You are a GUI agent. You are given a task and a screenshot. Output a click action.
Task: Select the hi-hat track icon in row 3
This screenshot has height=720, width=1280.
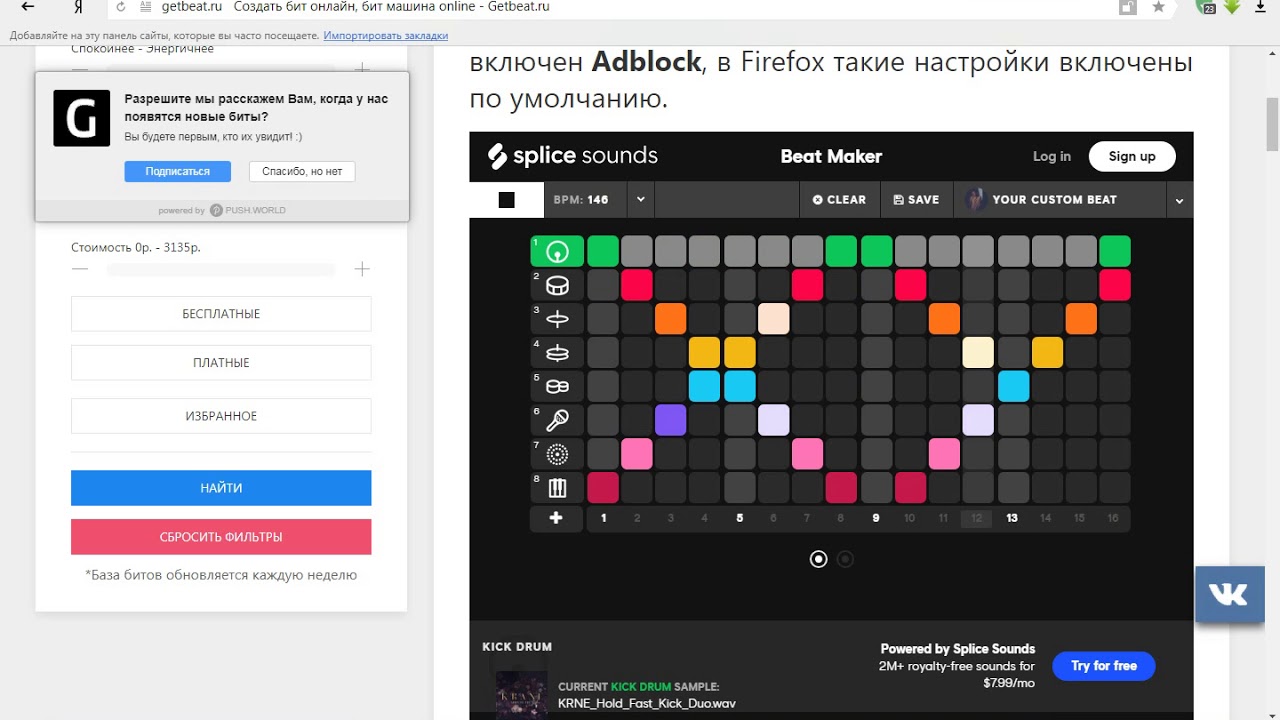click(557, 319)
